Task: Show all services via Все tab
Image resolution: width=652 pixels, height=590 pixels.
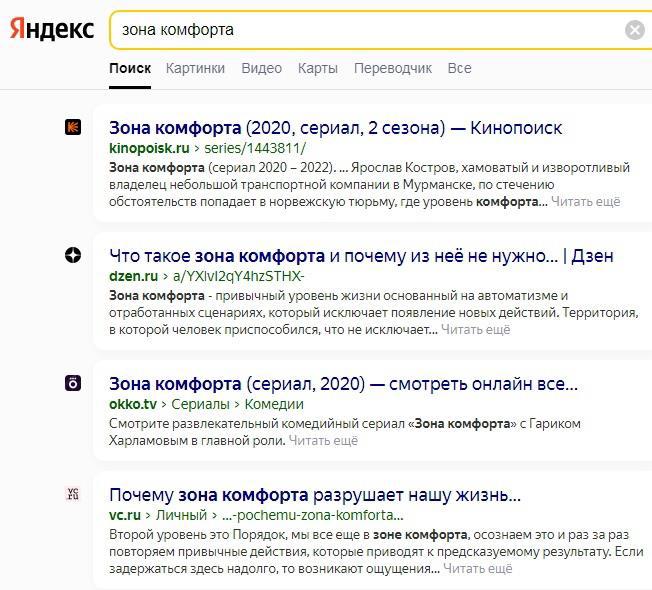Action: pyautogui.click(x=459, y=68)
